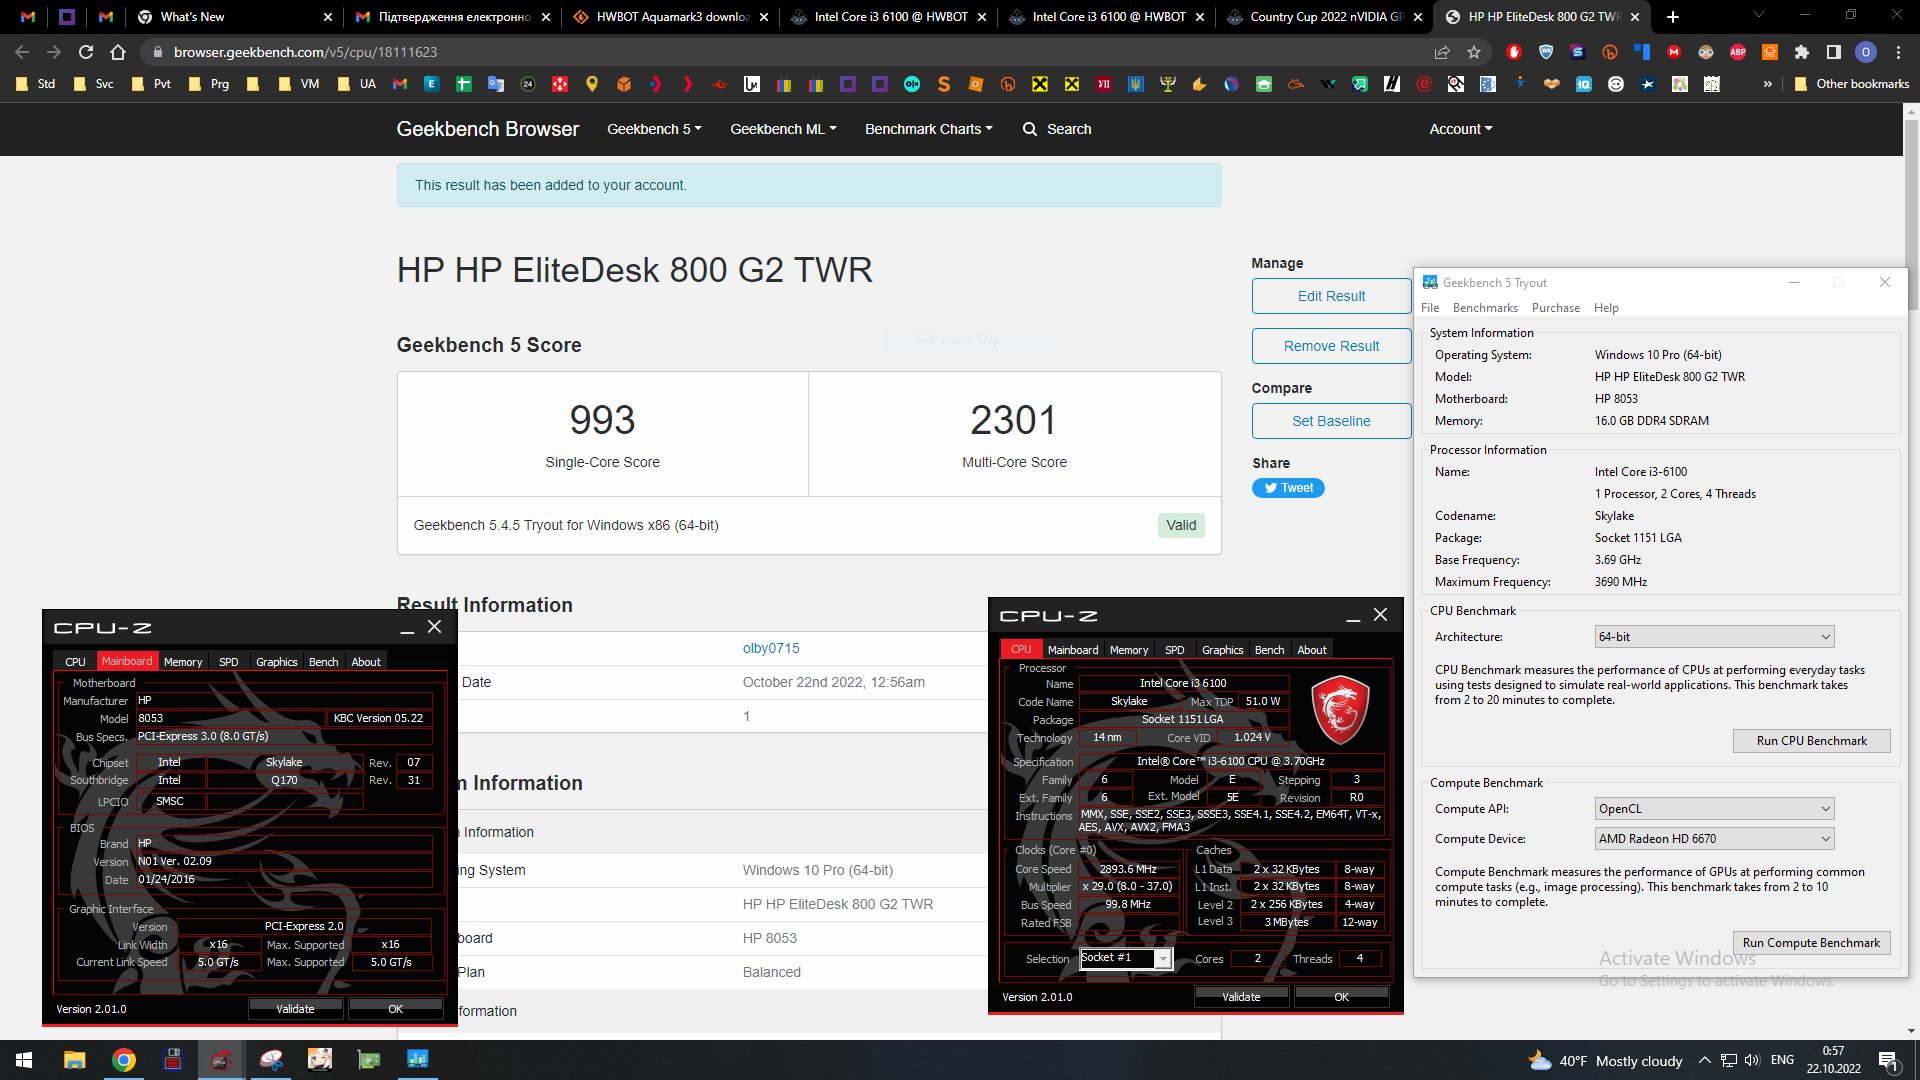Open the notification center icon
The height and width of the screenshot is (1080, 1920).
coord(1889,1060)
